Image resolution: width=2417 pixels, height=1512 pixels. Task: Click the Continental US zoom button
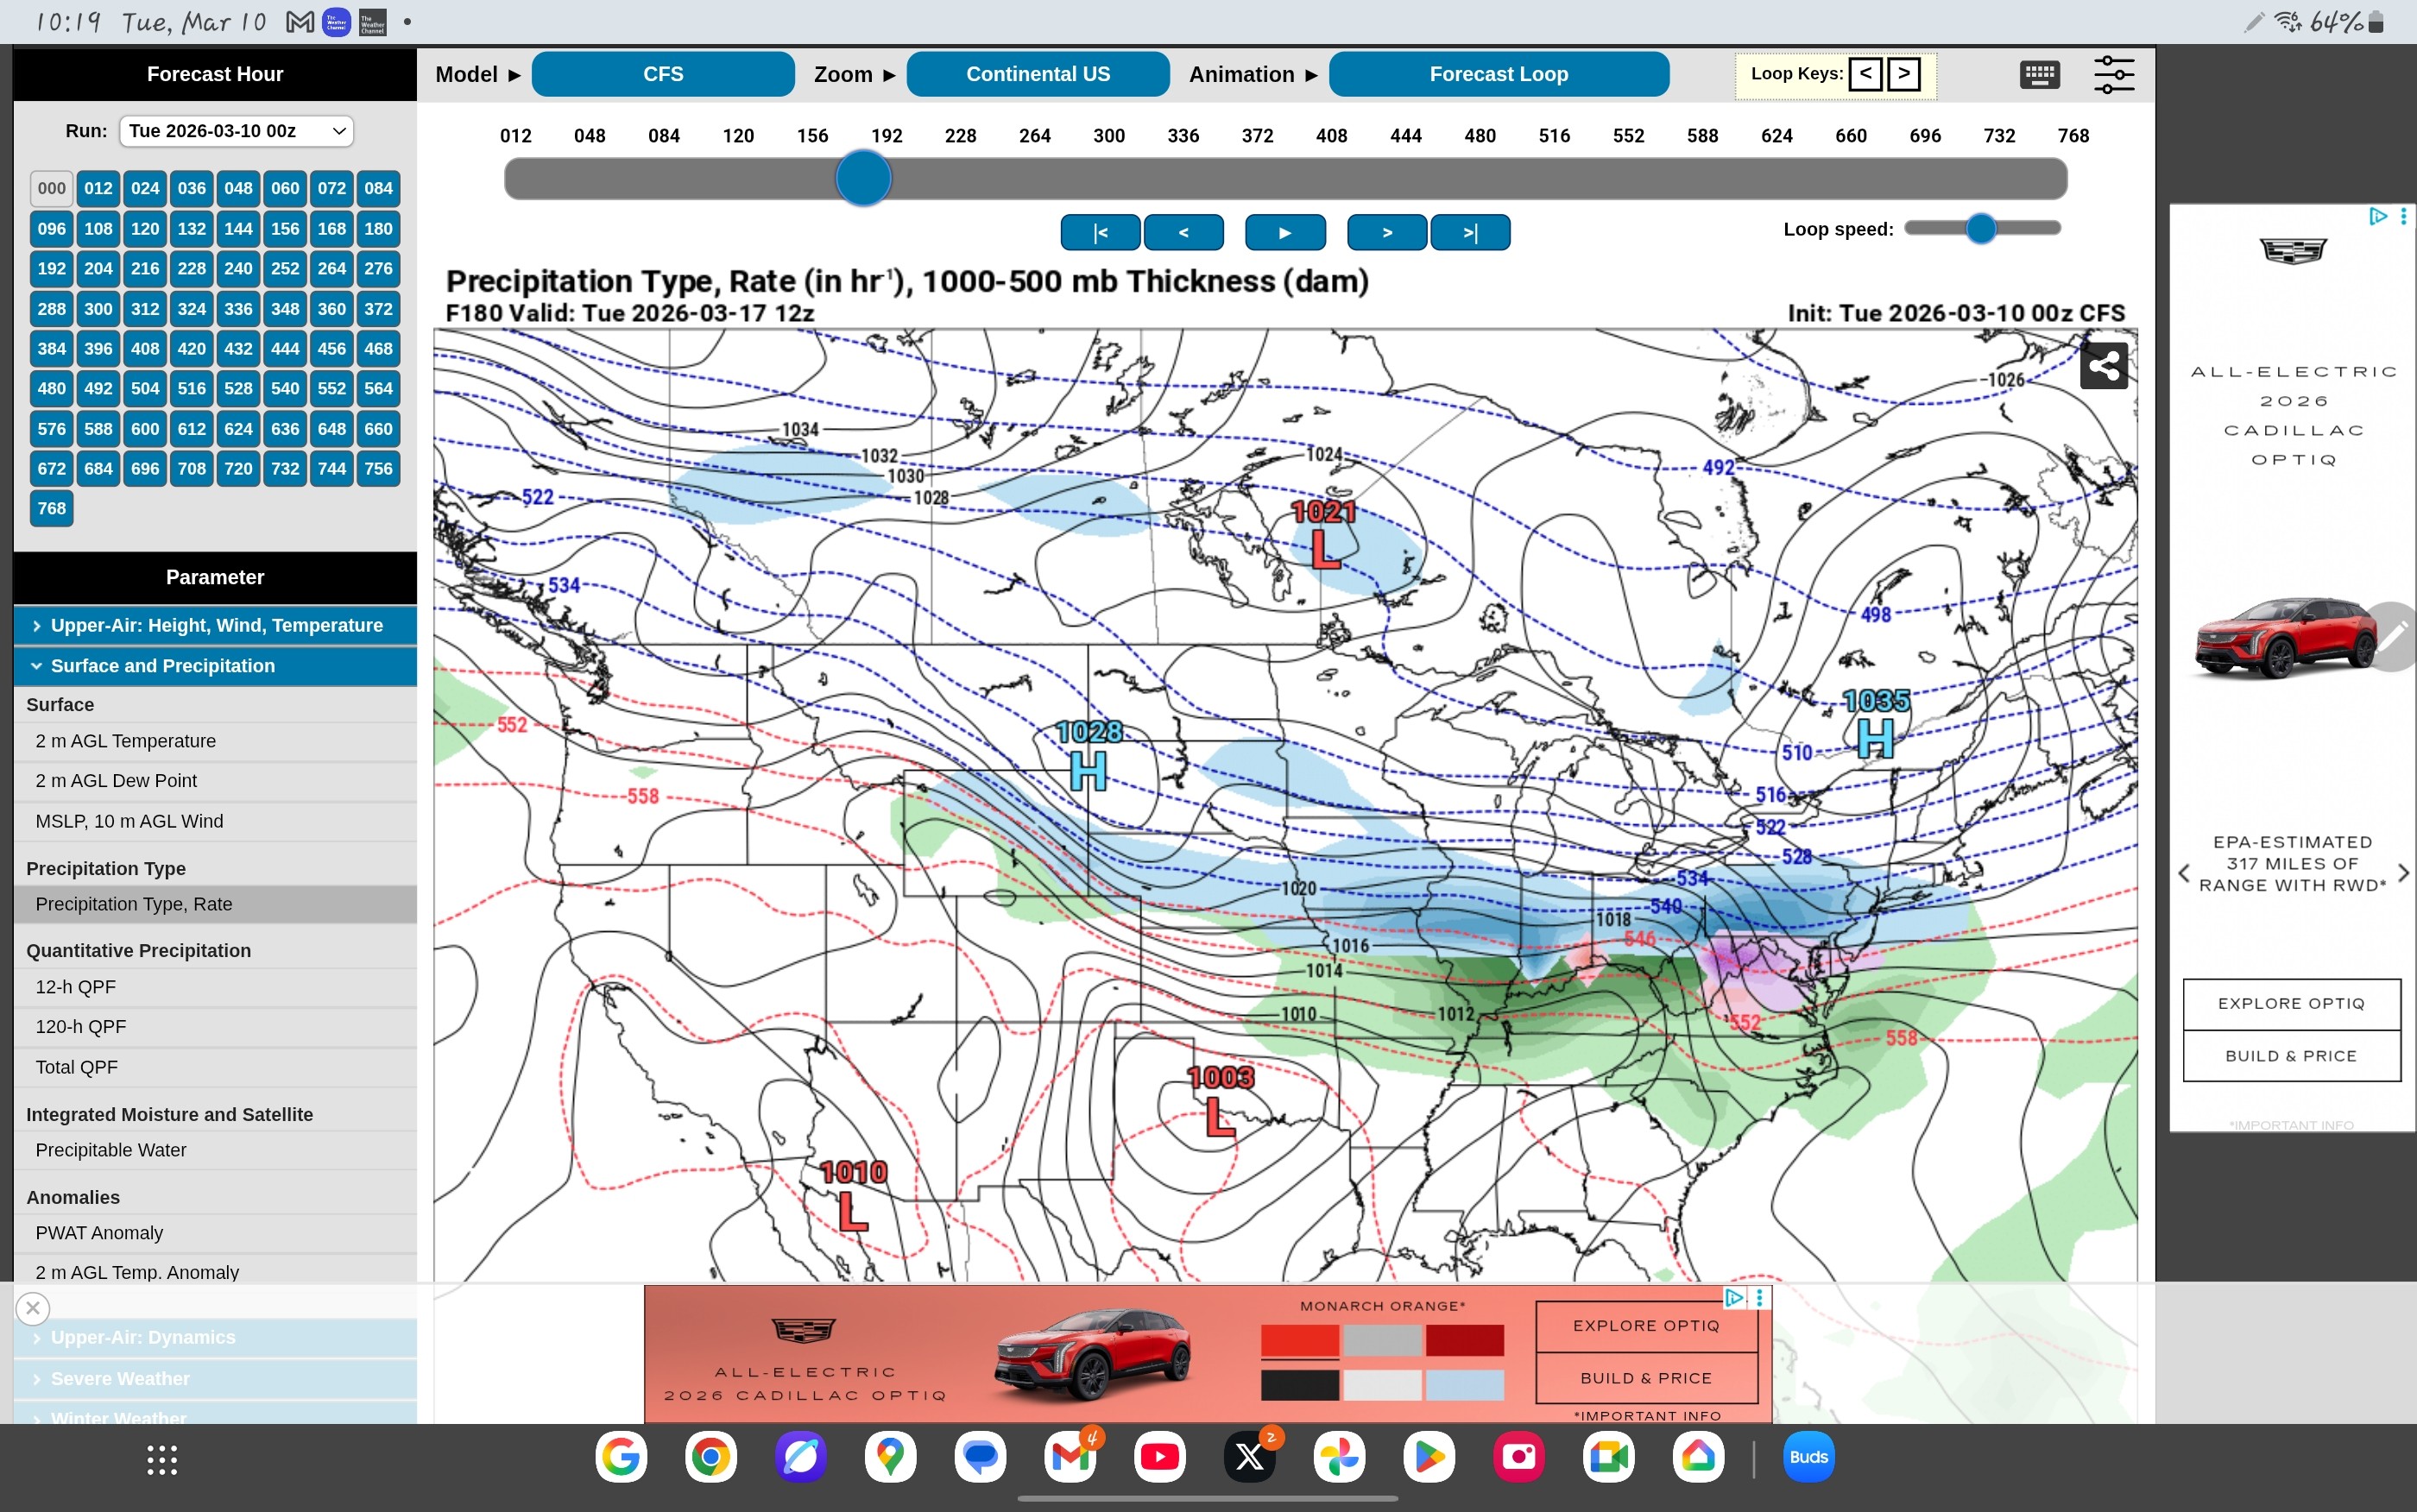tap(1037, 74)
